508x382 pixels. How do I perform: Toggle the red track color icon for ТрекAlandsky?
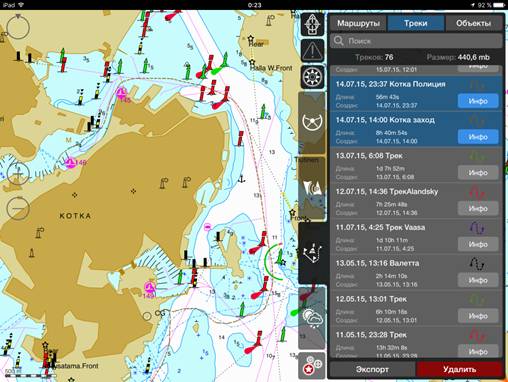pos(477,192)
